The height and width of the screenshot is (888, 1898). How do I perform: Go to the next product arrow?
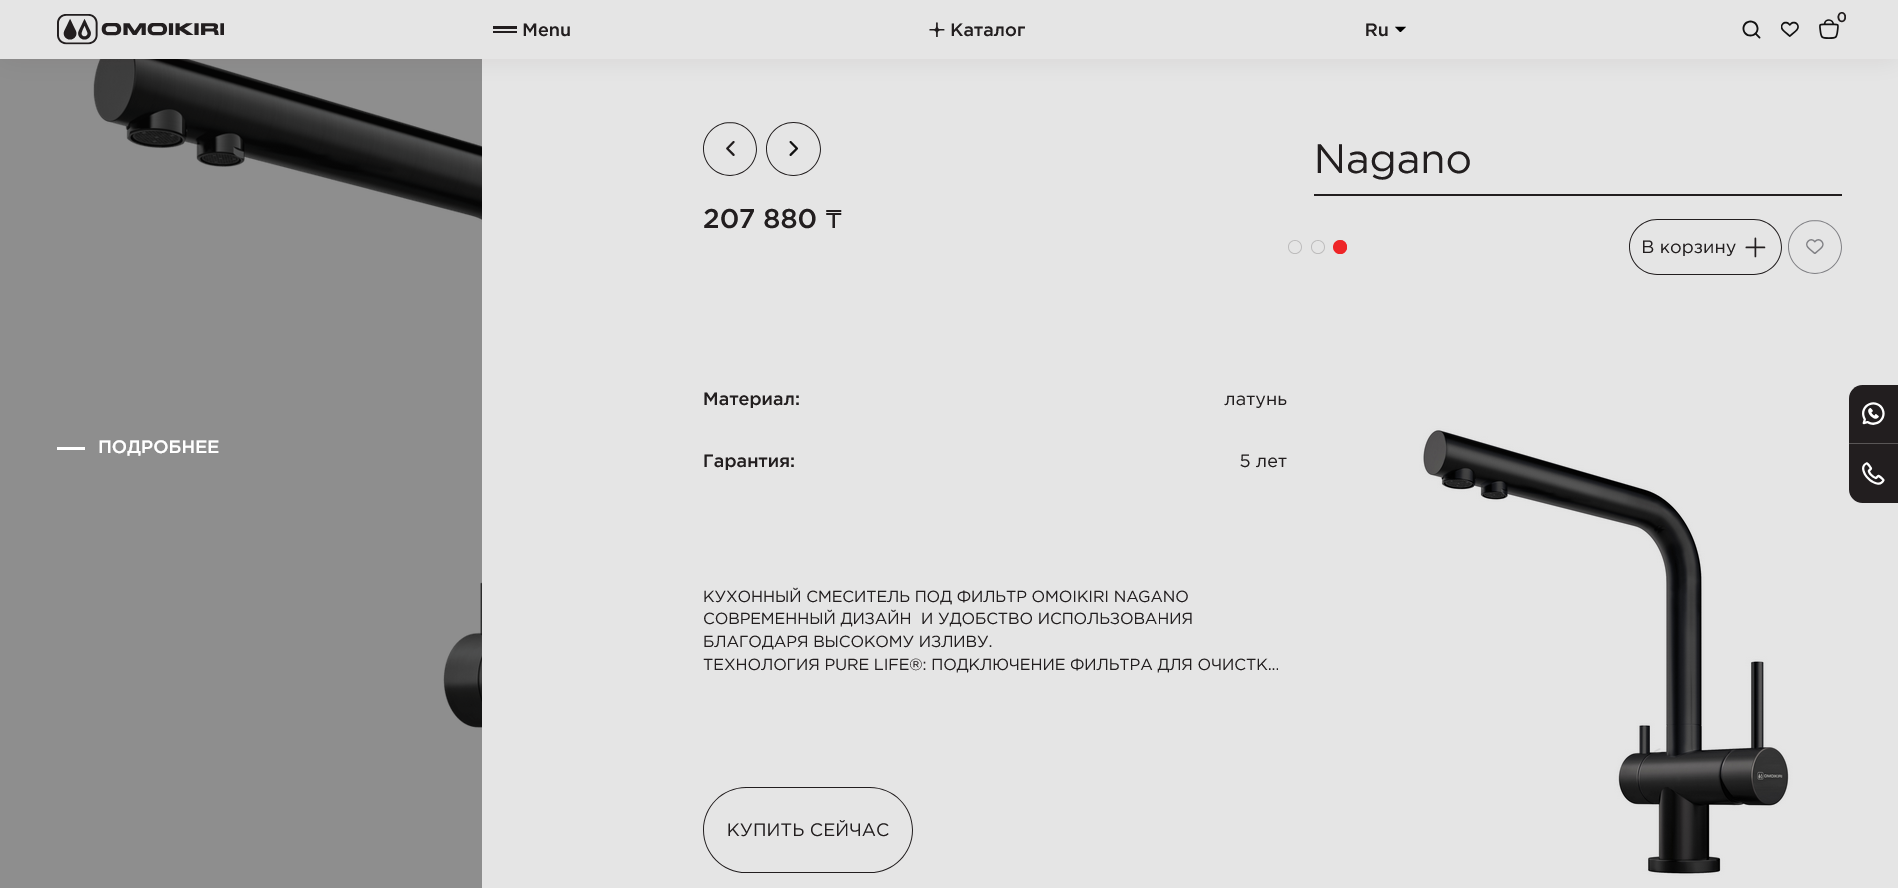[x=793, y=149]
